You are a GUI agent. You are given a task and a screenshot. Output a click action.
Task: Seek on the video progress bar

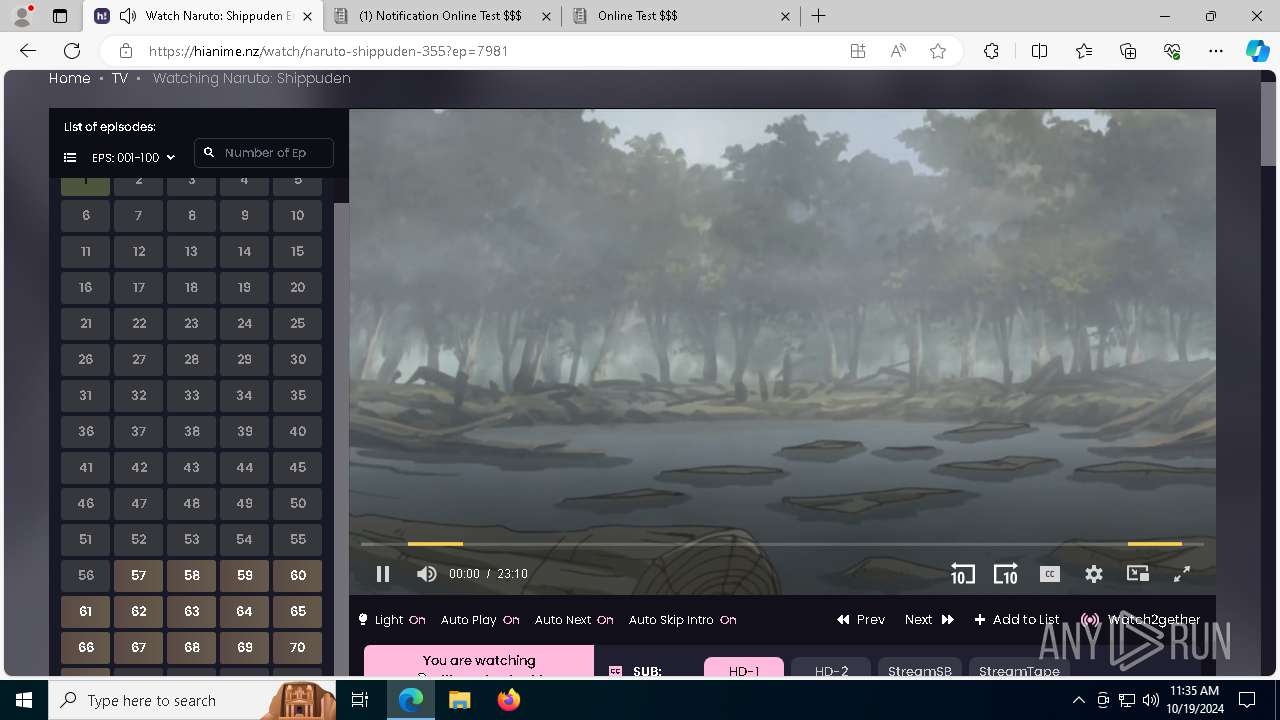click(x=782, y=544)
